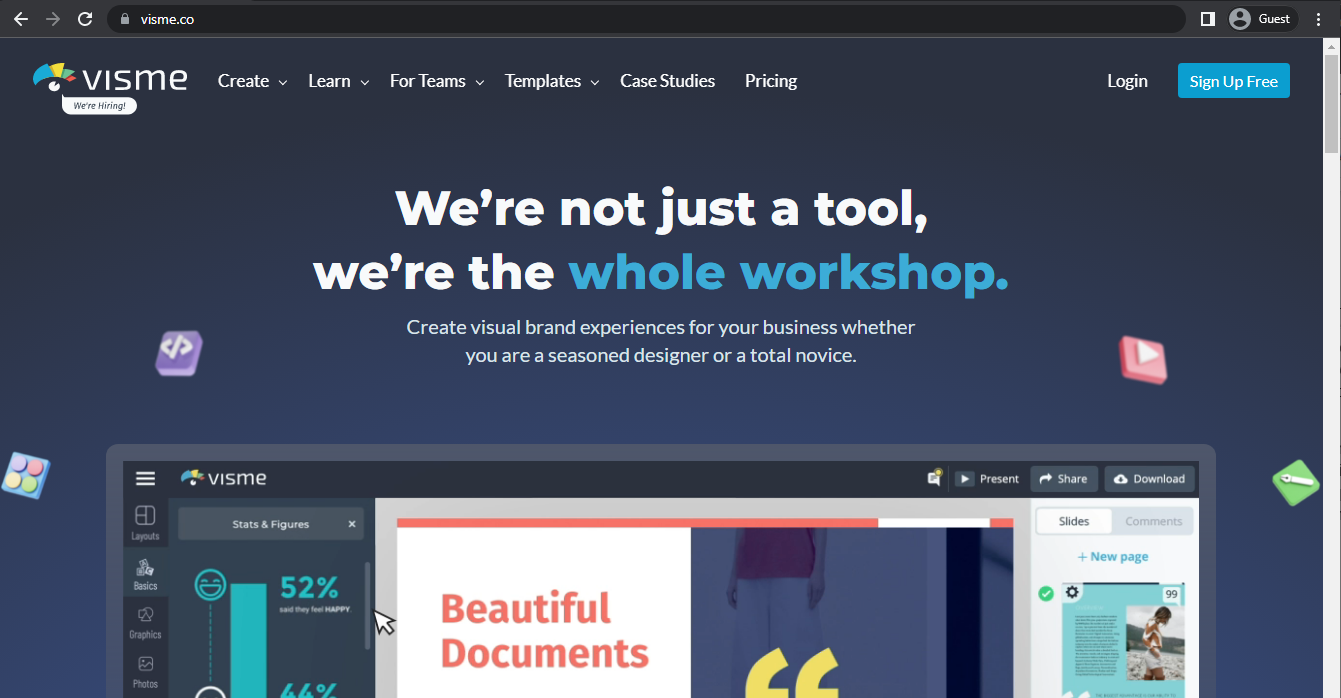1341x698 pixels.
Task: Expand the Templates menu
Action: click(x=552, y=81)
